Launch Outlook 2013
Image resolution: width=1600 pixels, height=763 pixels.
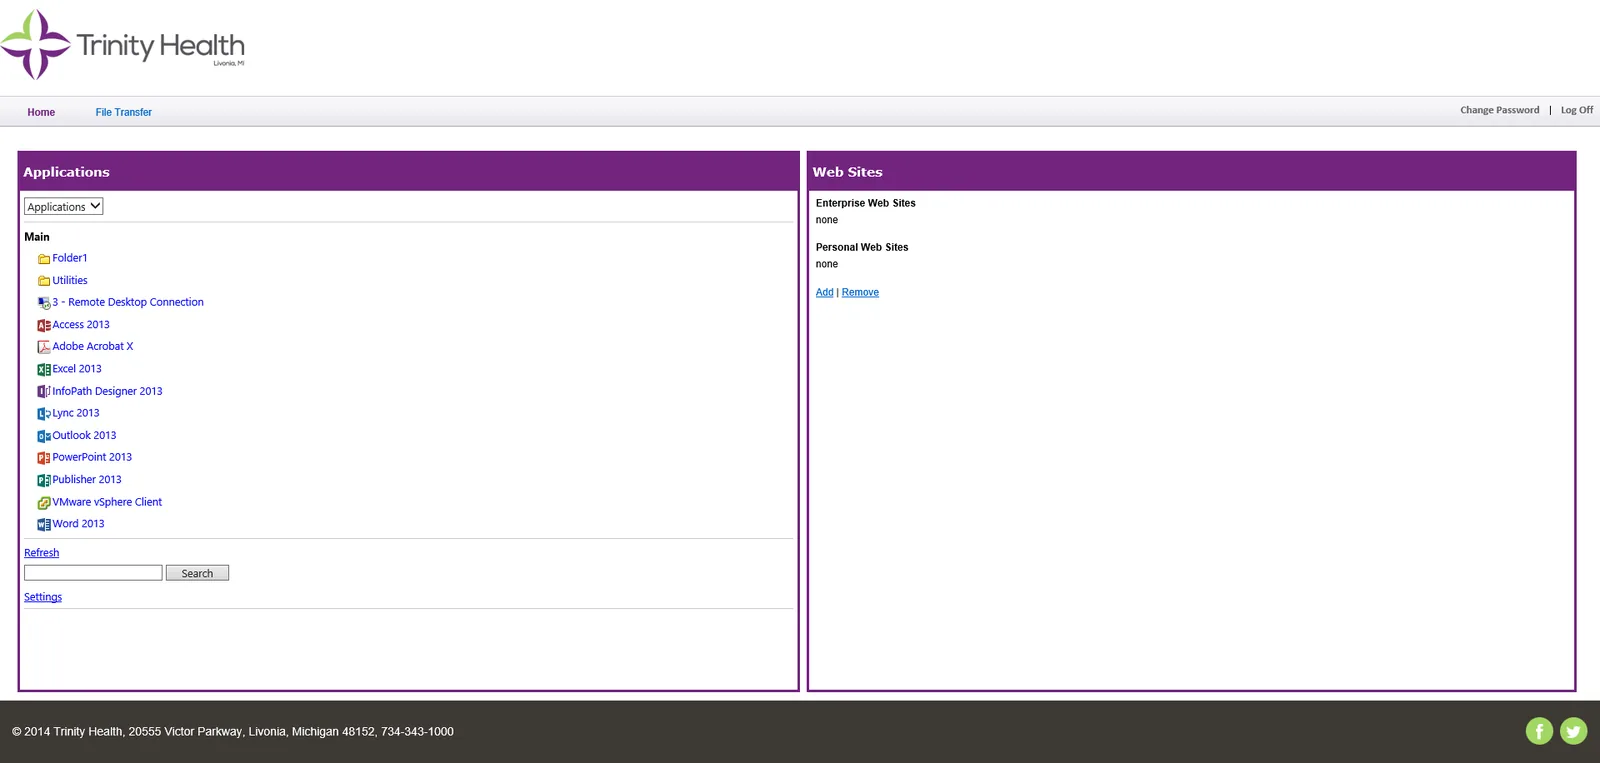tap(84, 436)
